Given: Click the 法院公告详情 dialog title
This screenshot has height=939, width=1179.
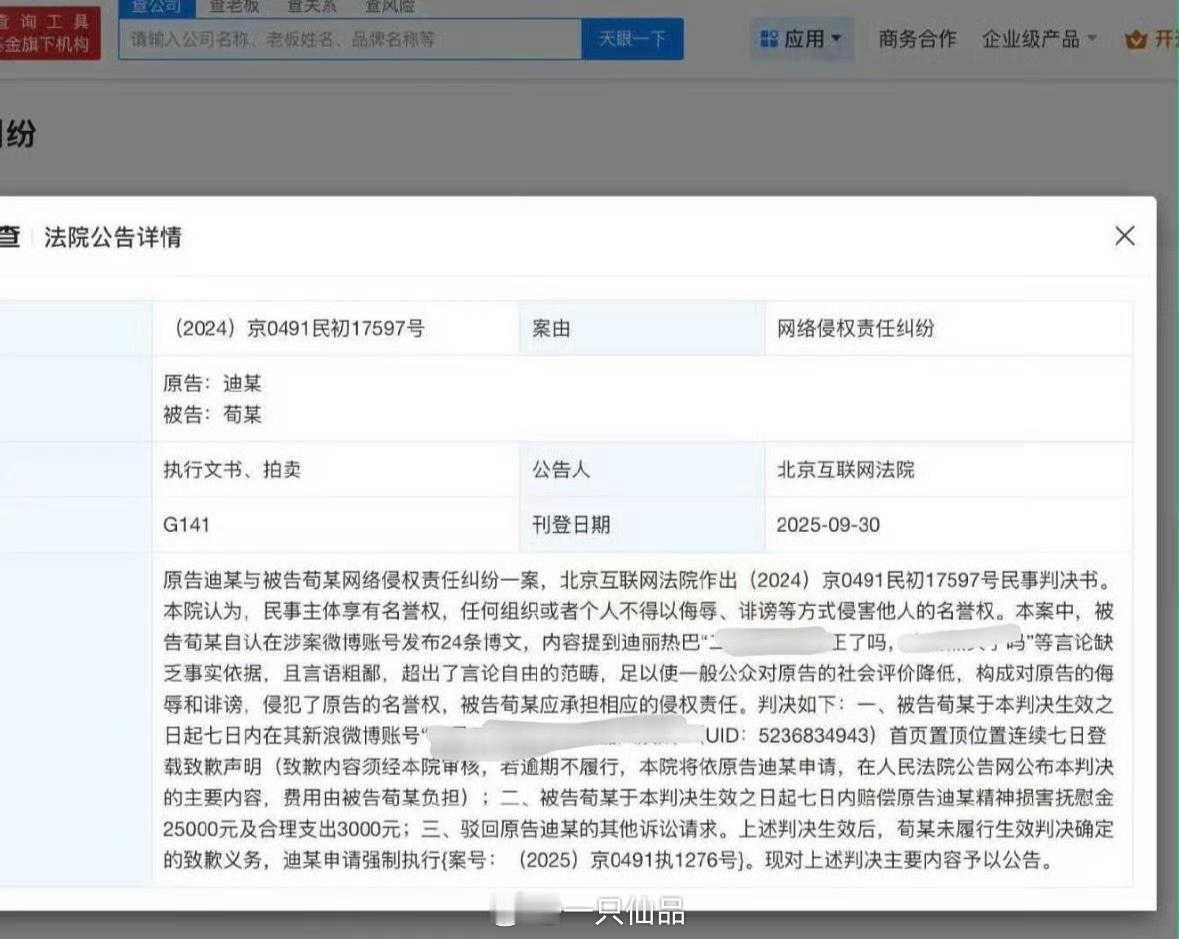Looking at the screenshot, I should [113, 237].
